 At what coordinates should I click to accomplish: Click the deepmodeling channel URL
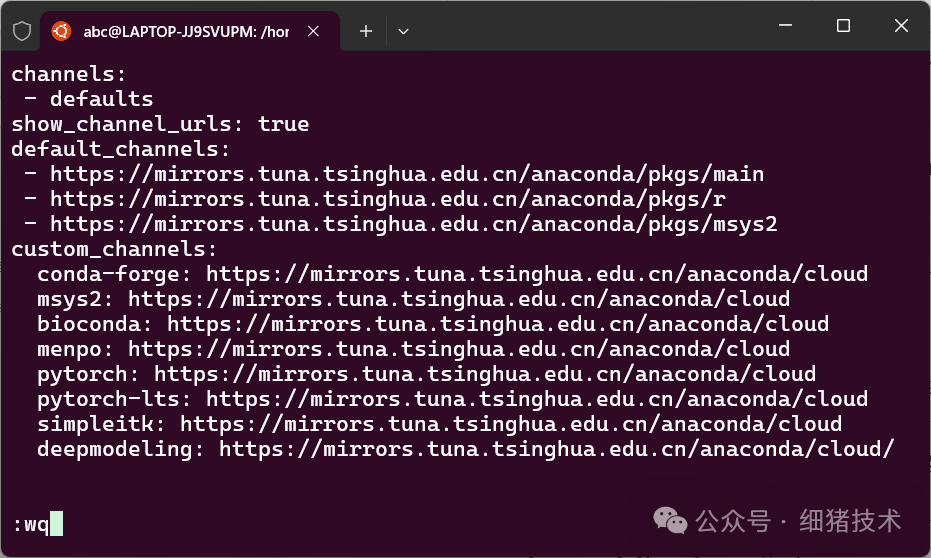point(556,449)
